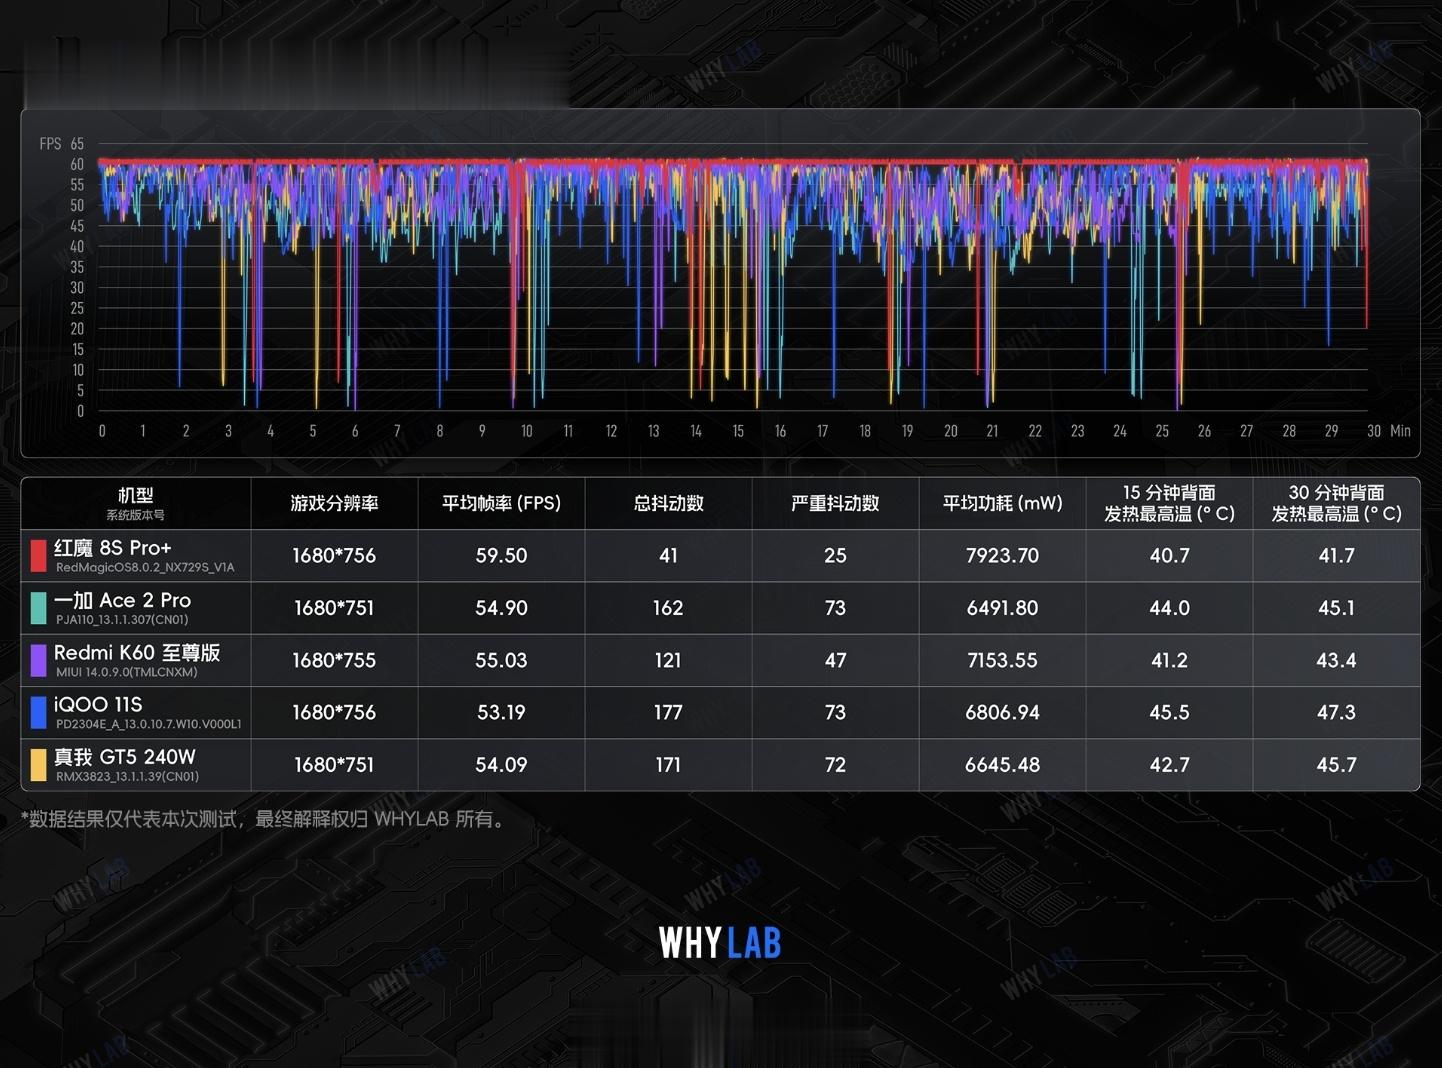Select the 30 分钟背面发热最高温 header
Screen dimensions: 1442x1068
pyautogui.click(x=1336, y=503)
